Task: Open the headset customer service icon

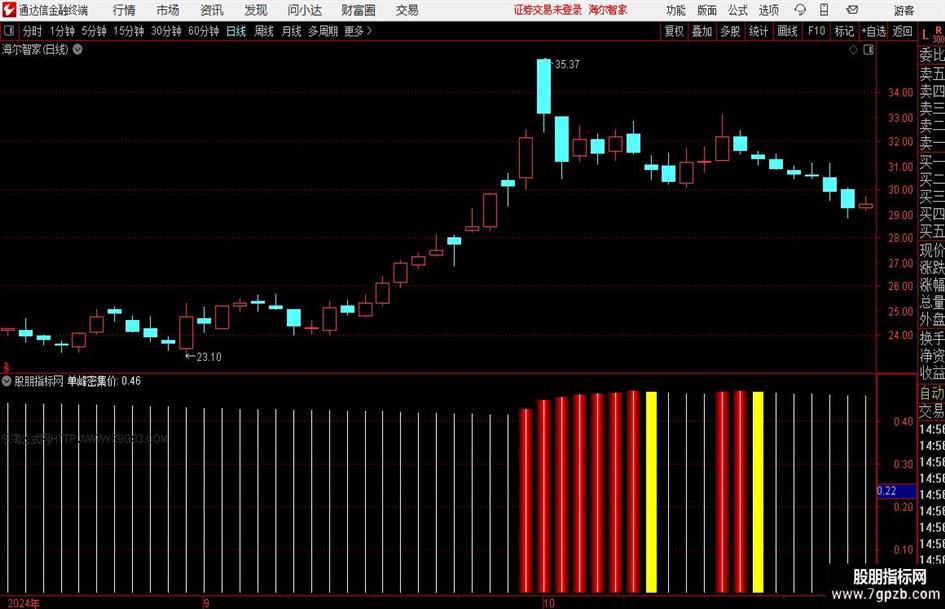Action: (x=800, y=10)
